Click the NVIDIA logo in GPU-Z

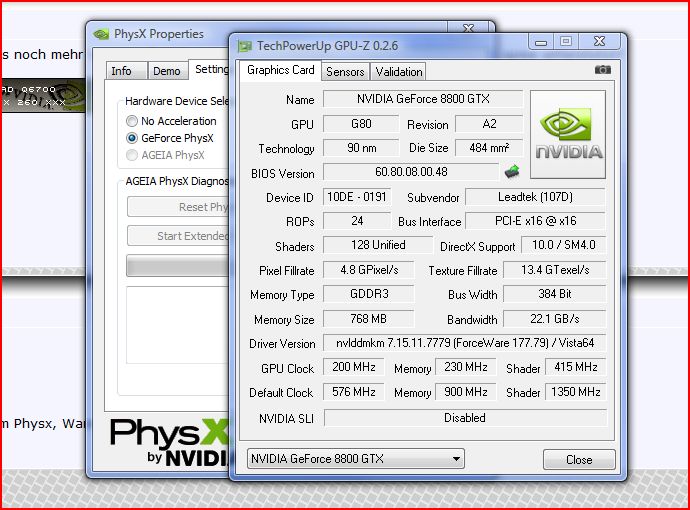point(568,134)
